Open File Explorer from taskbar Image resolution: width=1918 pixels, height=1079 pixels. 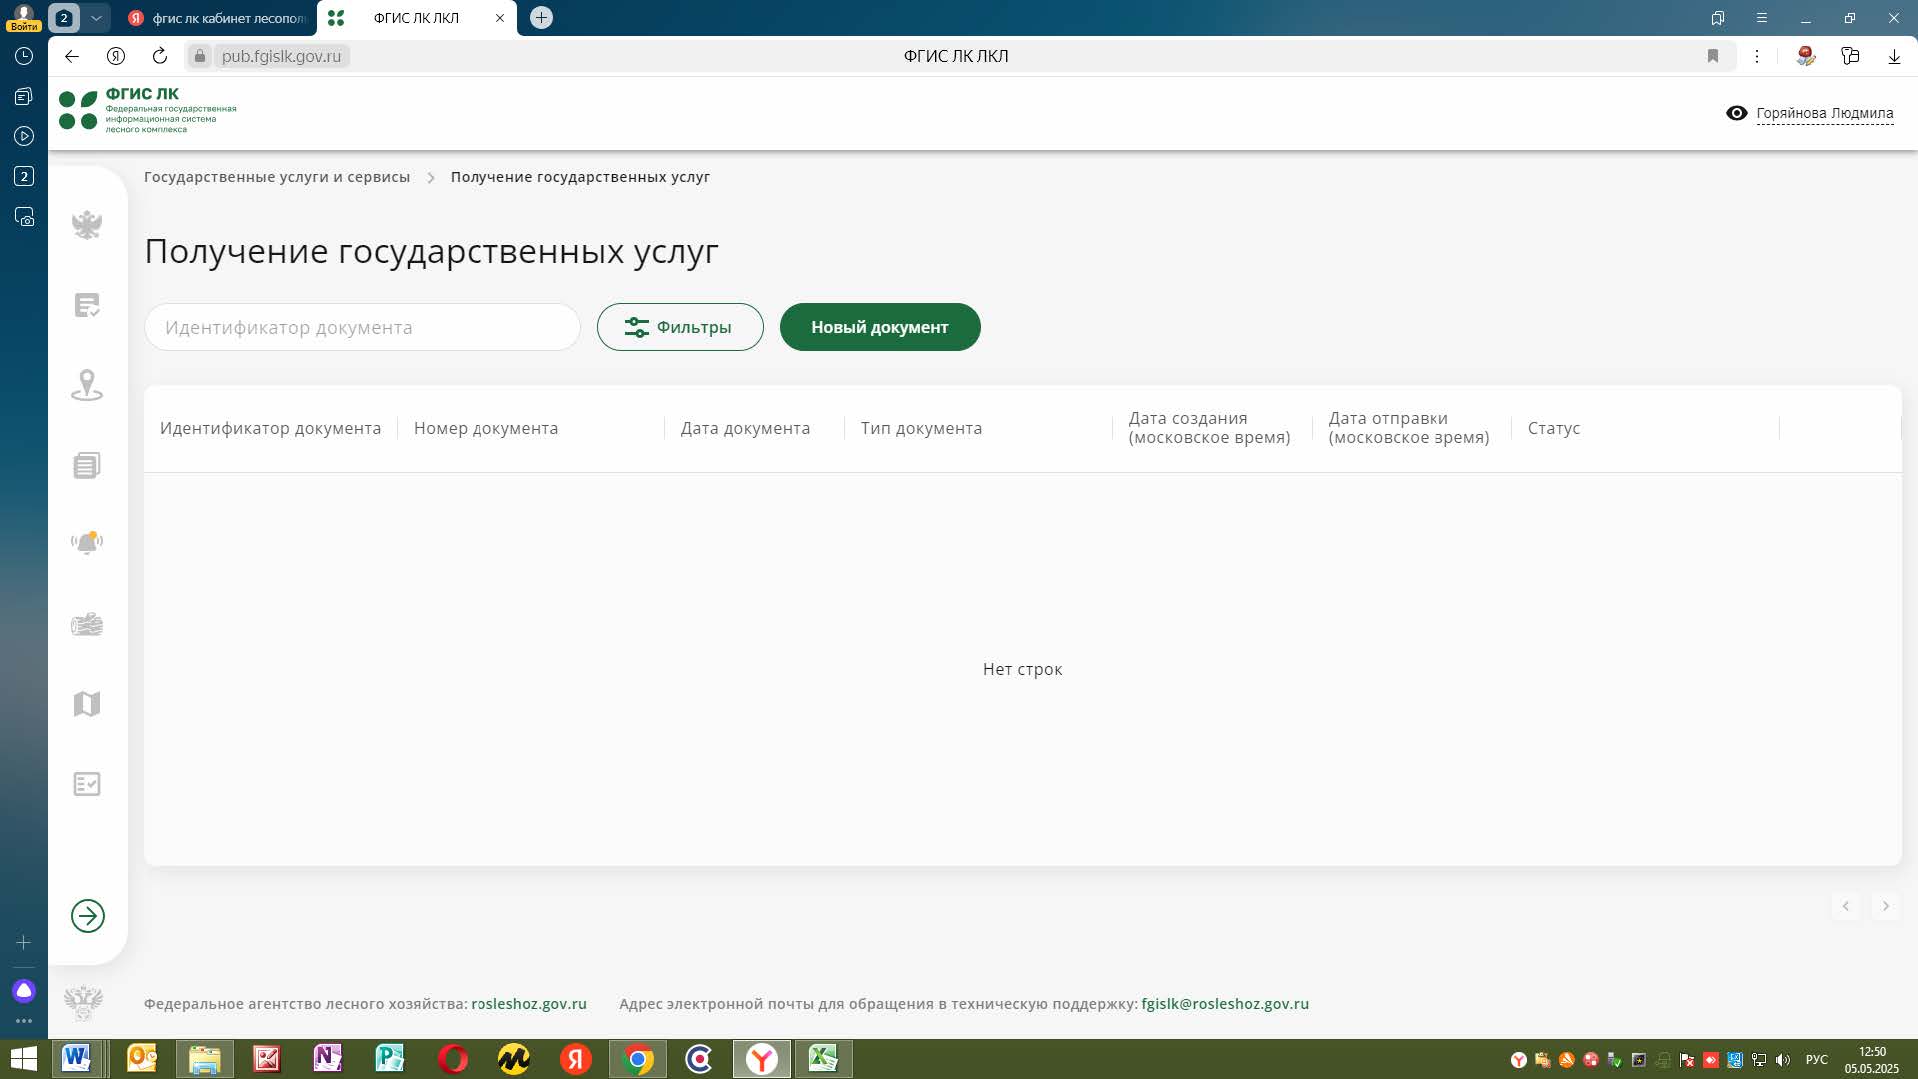205,1059
